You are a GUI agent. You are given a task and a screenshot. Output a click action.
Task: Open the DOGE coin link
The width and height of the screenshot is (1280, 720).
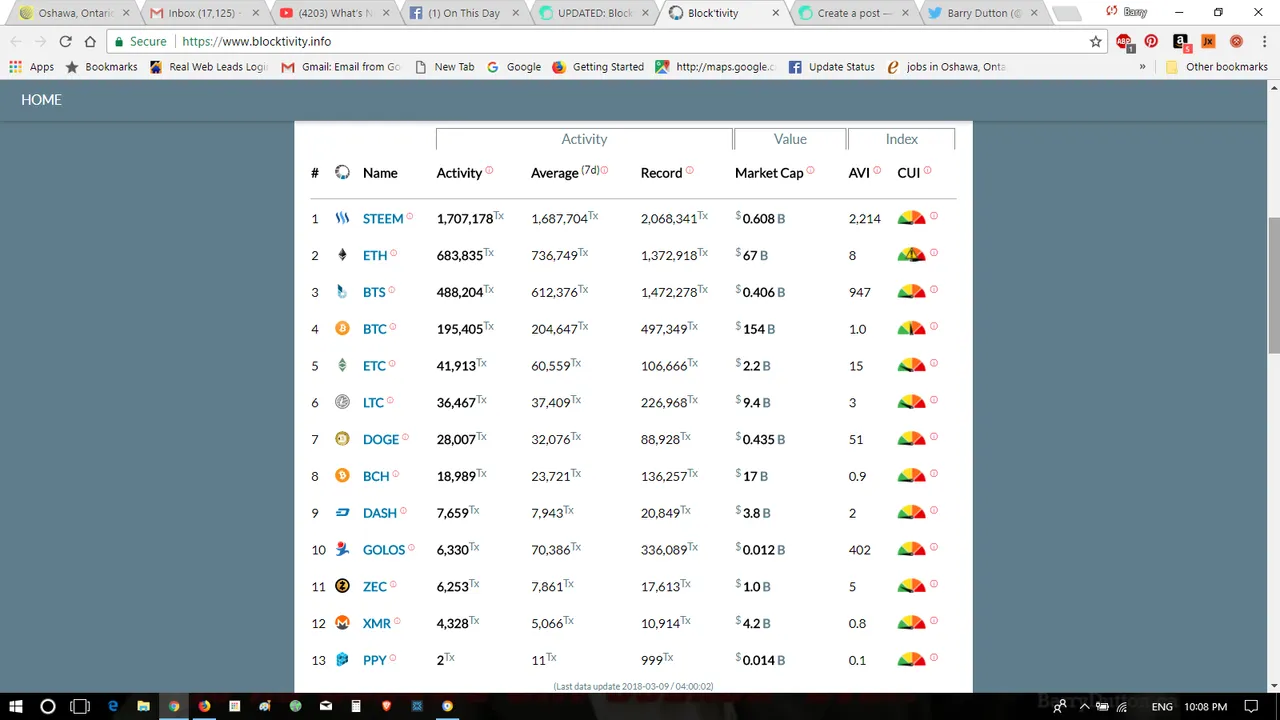coord(381,439)
